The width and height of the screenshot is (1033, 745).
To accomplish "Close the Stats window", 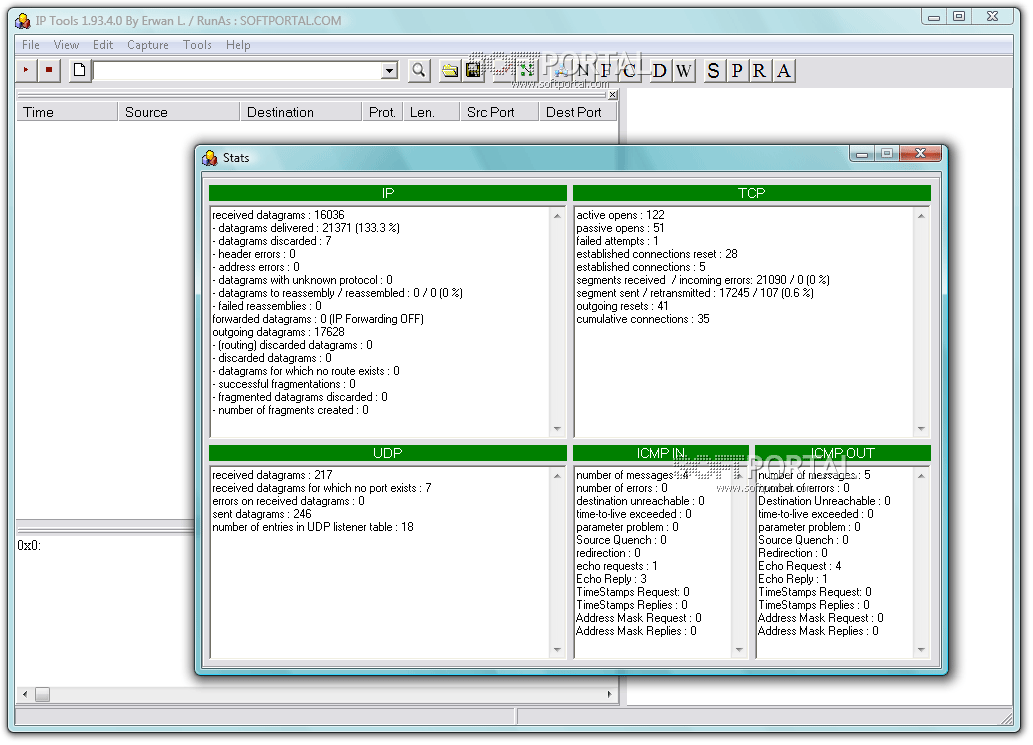I will click(x=920, y=153).
